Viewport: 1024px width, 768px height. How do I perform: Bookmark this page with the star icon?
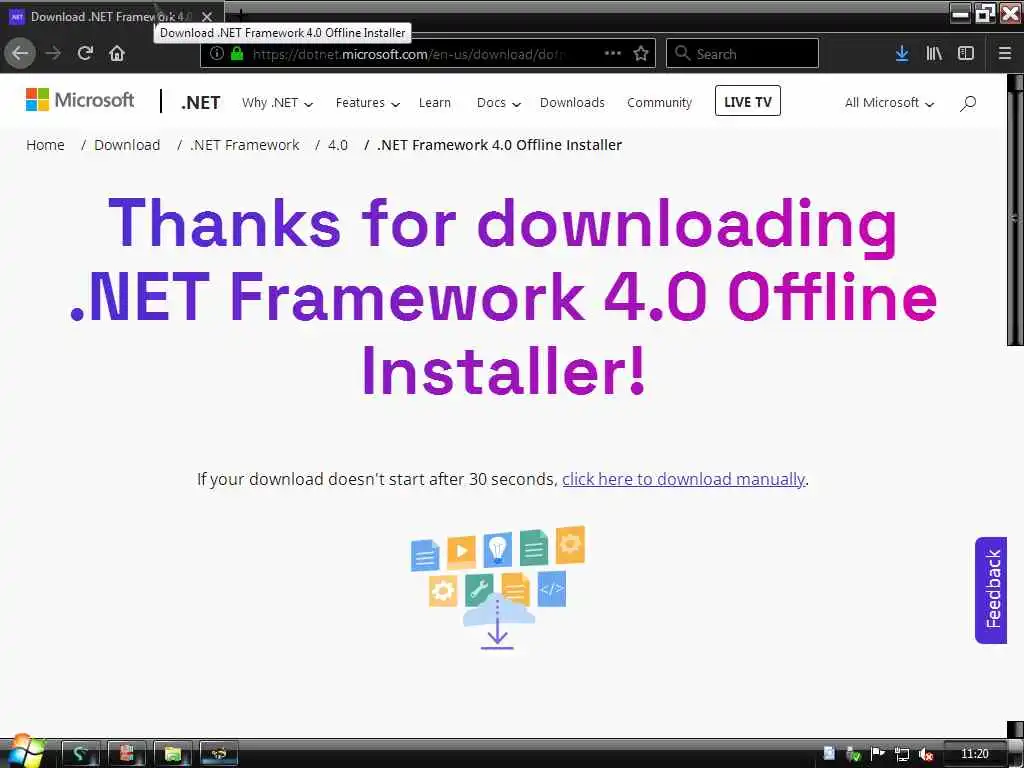click(x=641, y=53)
